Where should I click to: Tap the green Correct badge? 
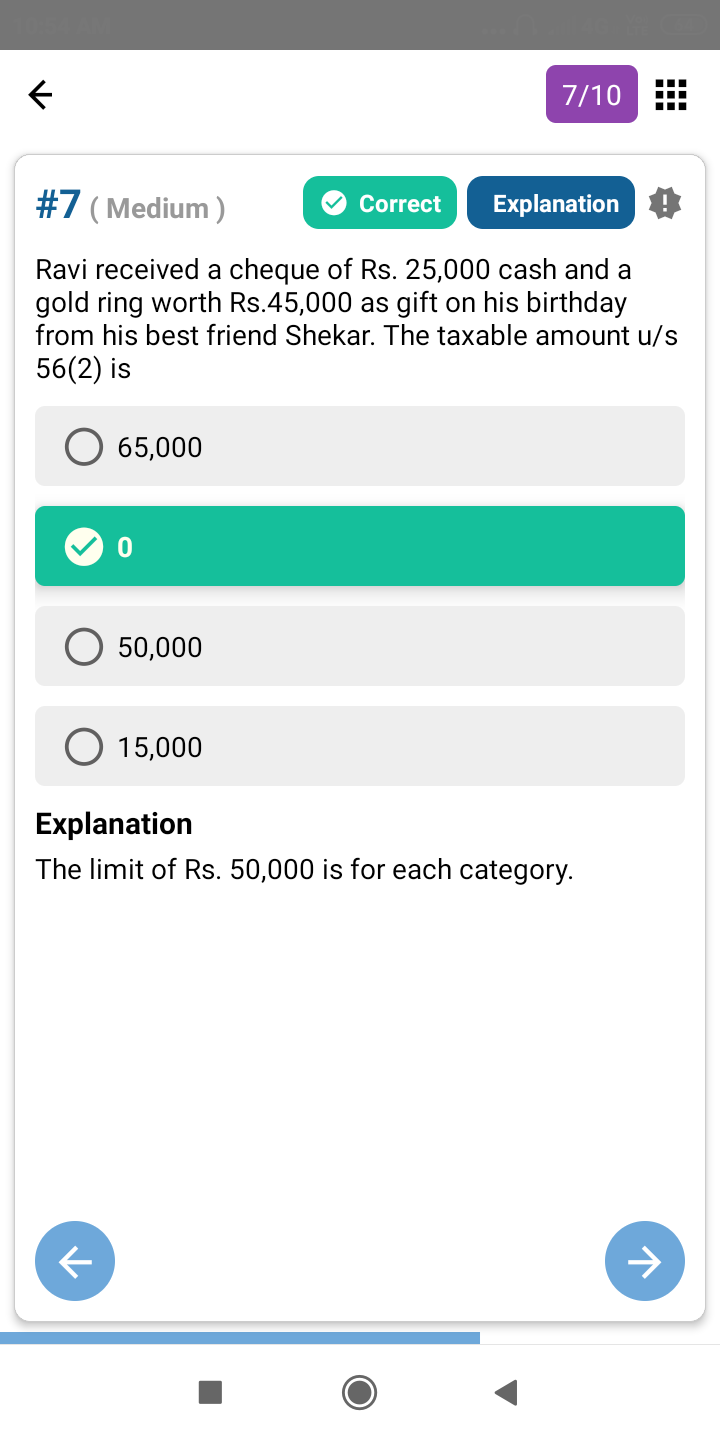pos(380,203)
